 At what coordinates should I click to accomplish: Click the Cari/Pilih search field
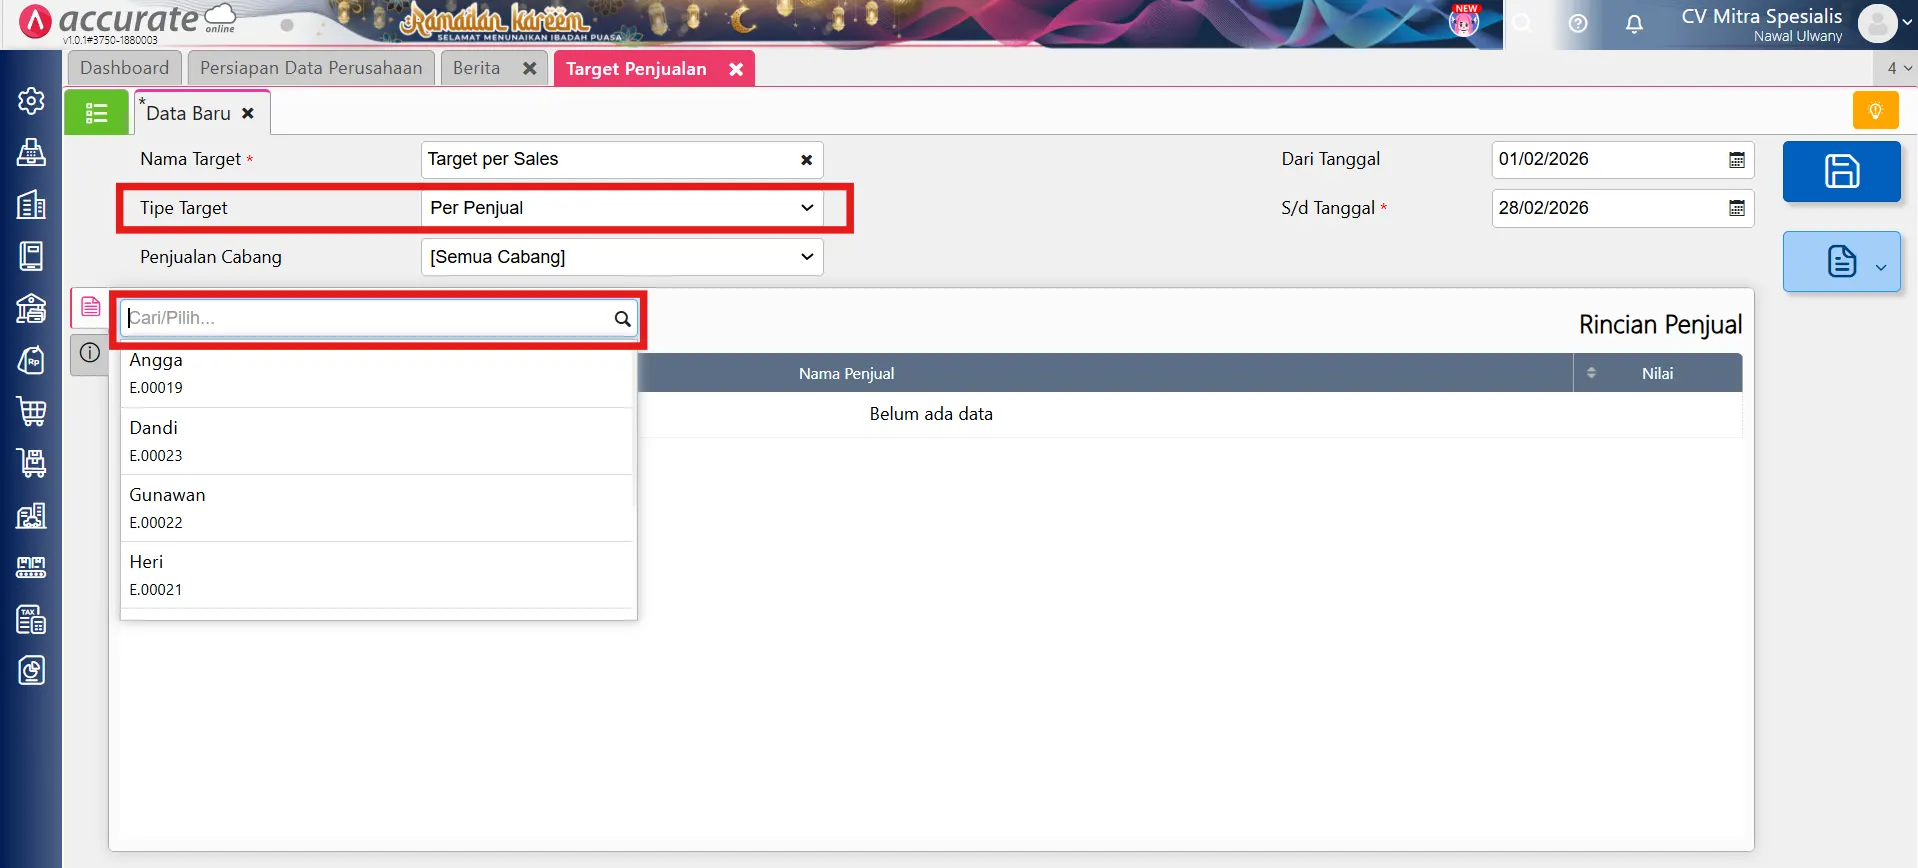pos(368,318)
